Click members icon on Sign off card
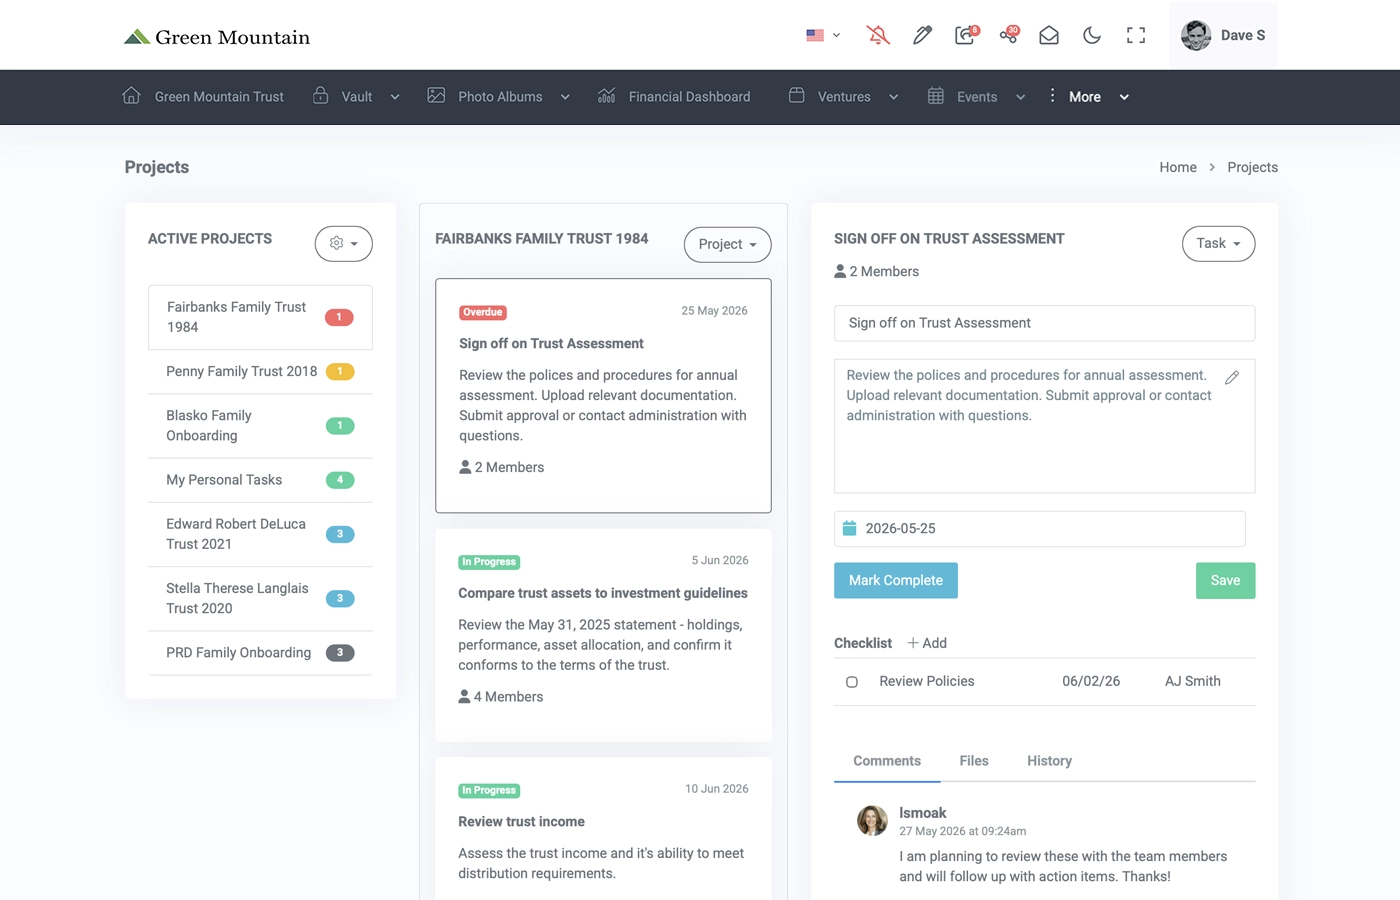The width and height of the screenshot is (1400, 900). point(465,467)
